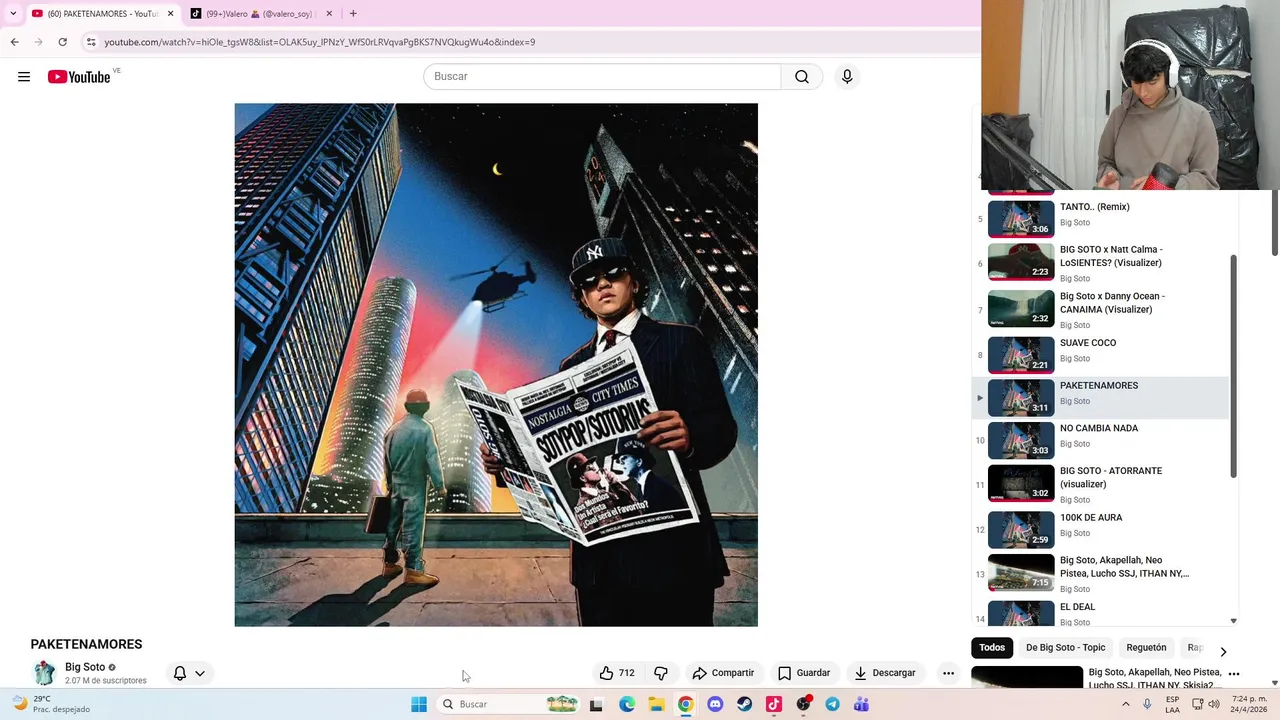1280x720 pixels.
Task: Open the more actions ellipsis menu
Action: pos(948,673)
